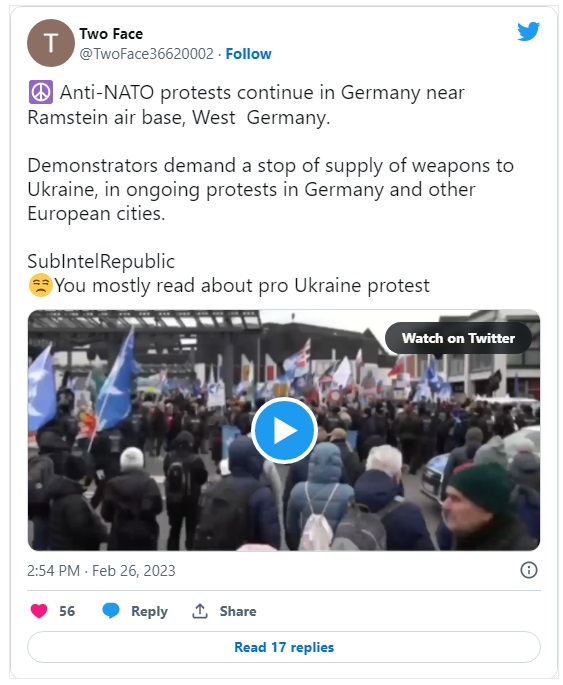563x685 pixels.
Task: Click the Reply text label
Action: (149, 611)
